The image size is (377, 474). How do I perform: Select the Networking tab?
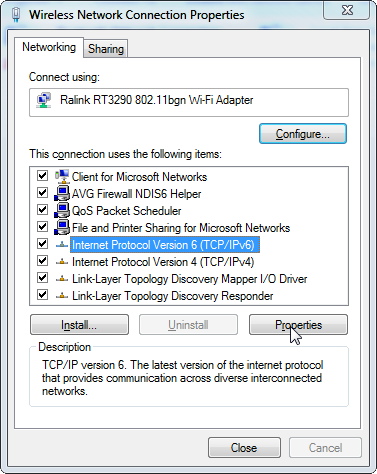tap(49, 47)
